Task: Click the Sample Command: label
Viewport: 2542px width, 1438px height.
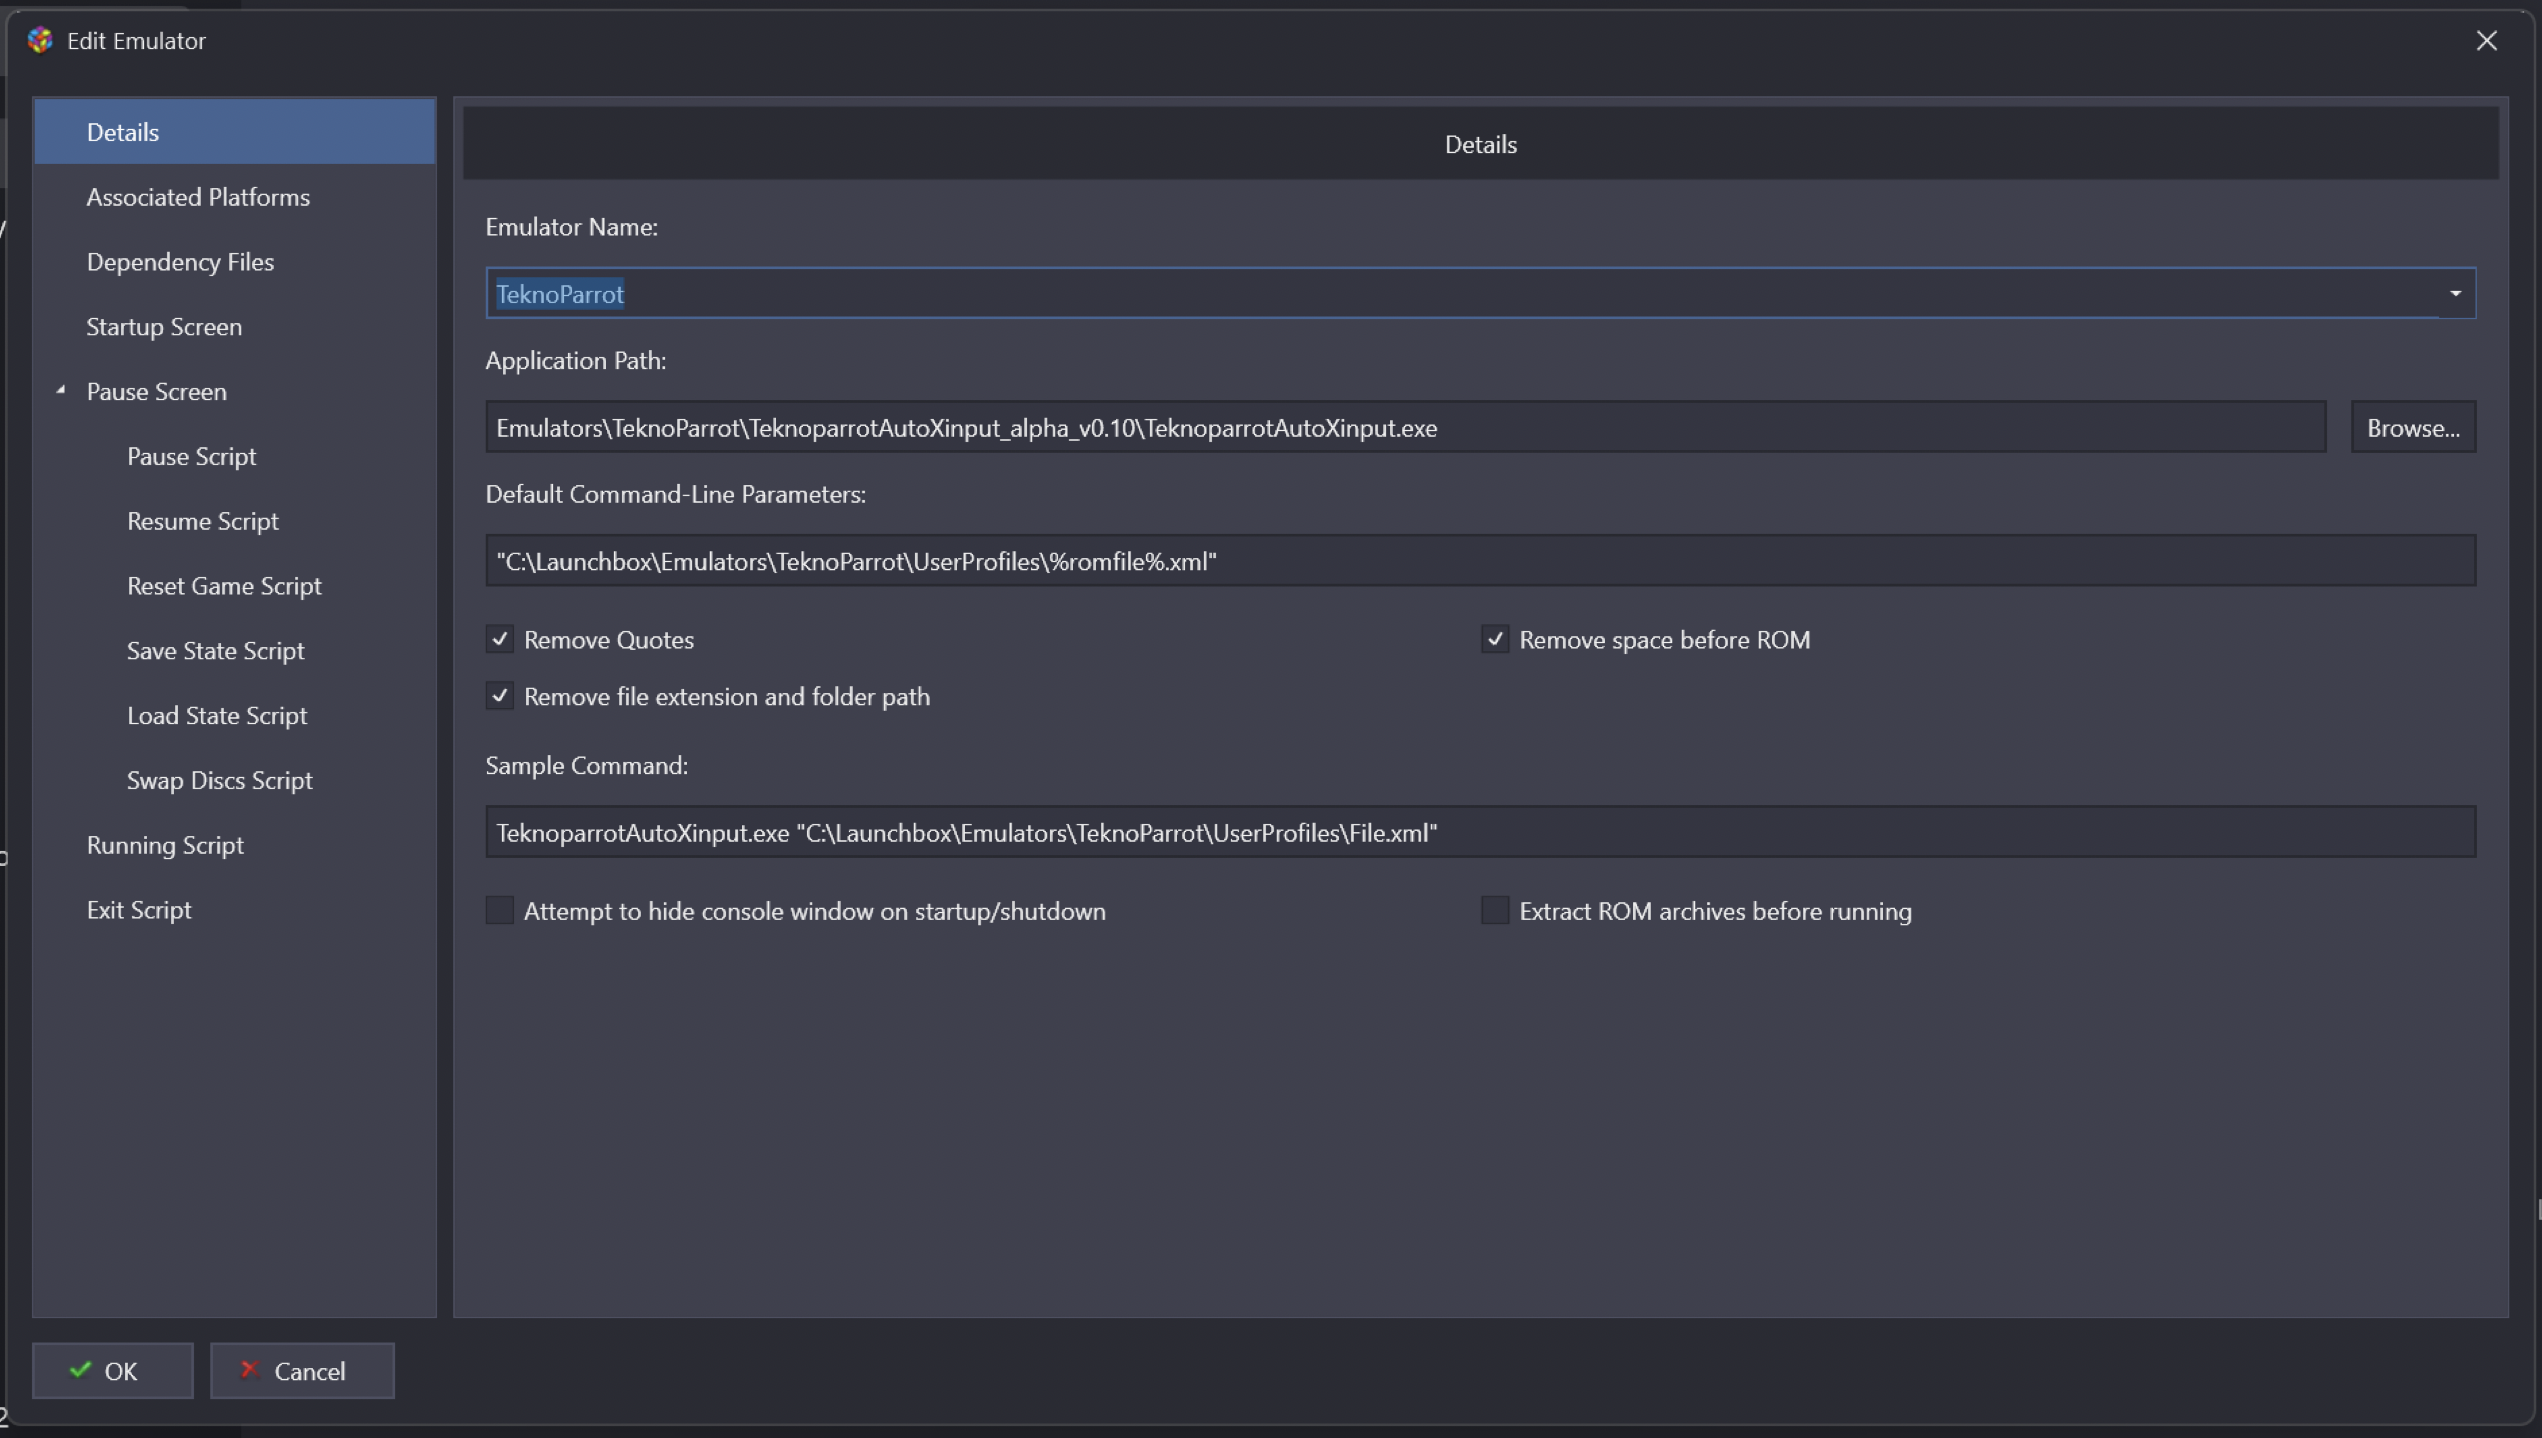Action: pos(587,765)
